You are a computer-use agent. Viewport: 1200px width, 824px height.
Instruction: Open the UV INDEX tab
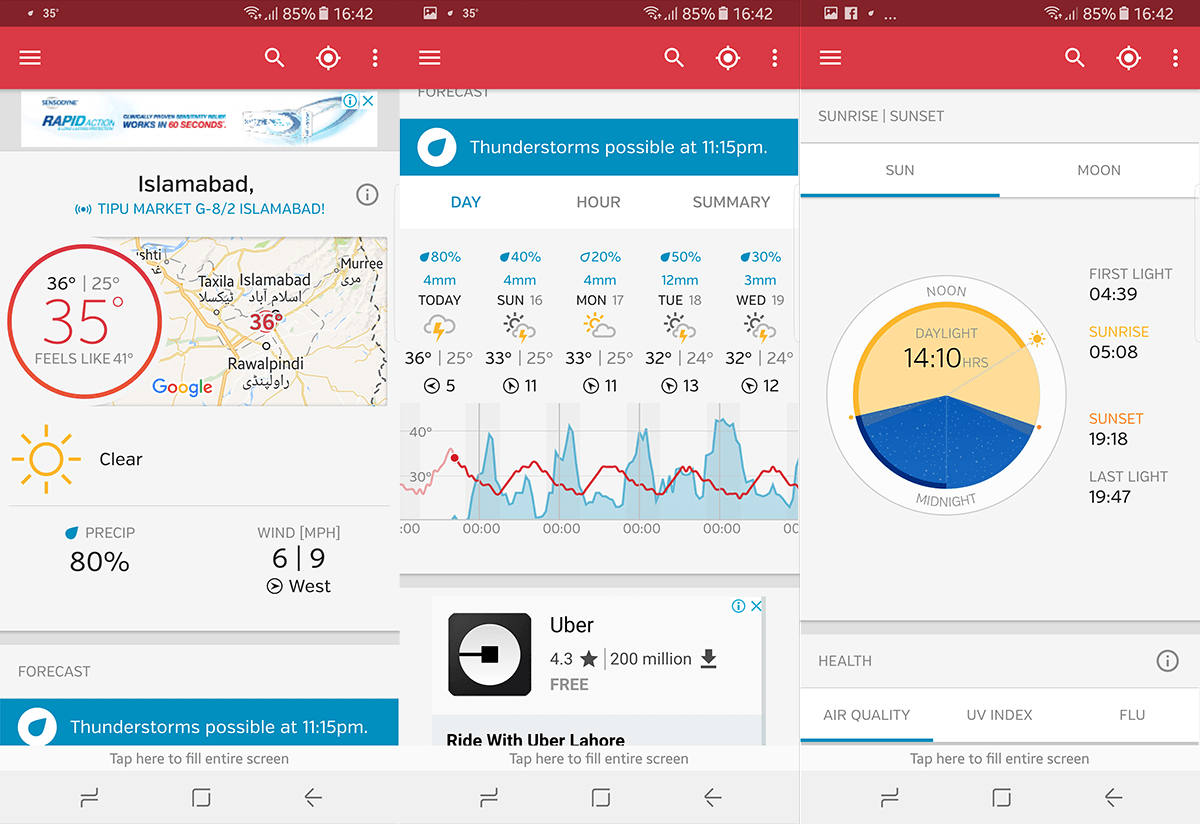tap(998, 715)
